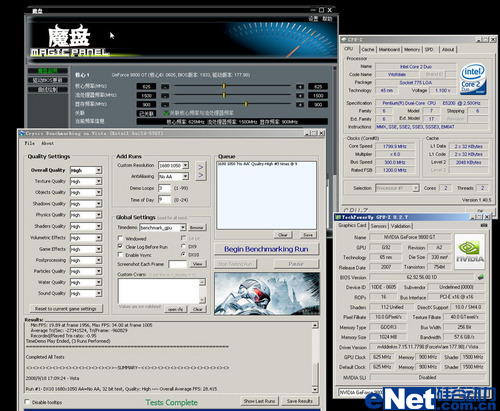Click minus button on memory frequency (900) row

coord(165,105)
